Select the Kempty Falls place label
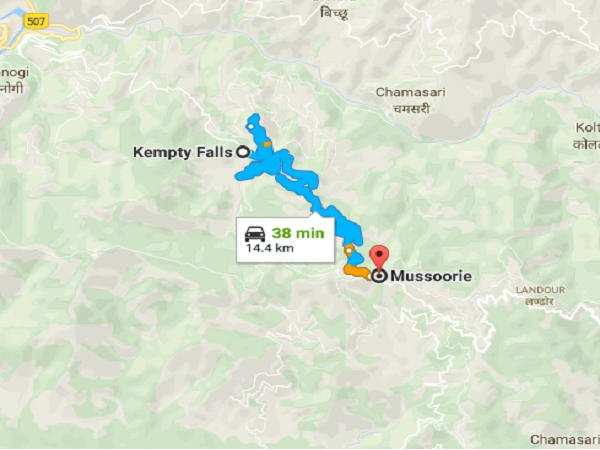 (x=183, y=152)
